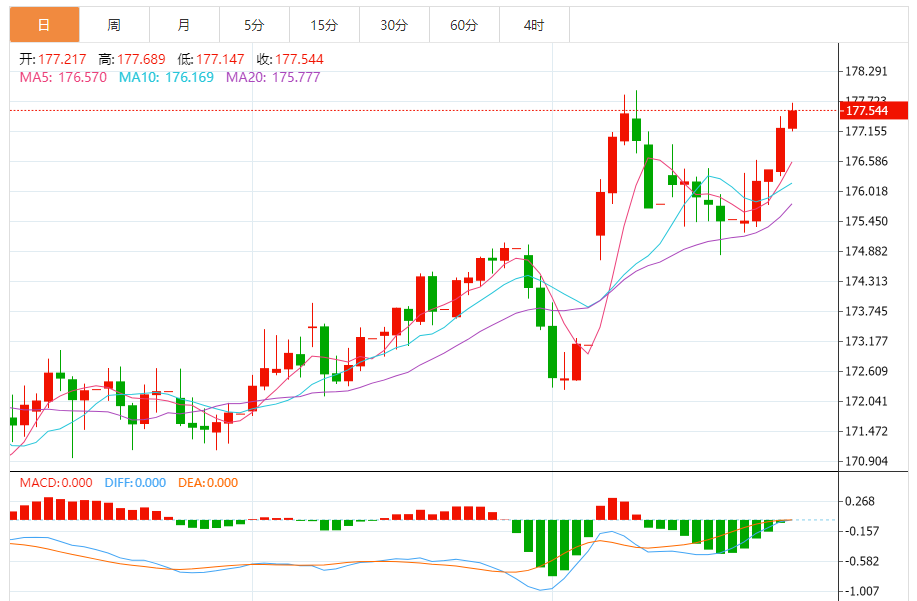Click the DEA: 0.000 label

[x=208, y=483]
